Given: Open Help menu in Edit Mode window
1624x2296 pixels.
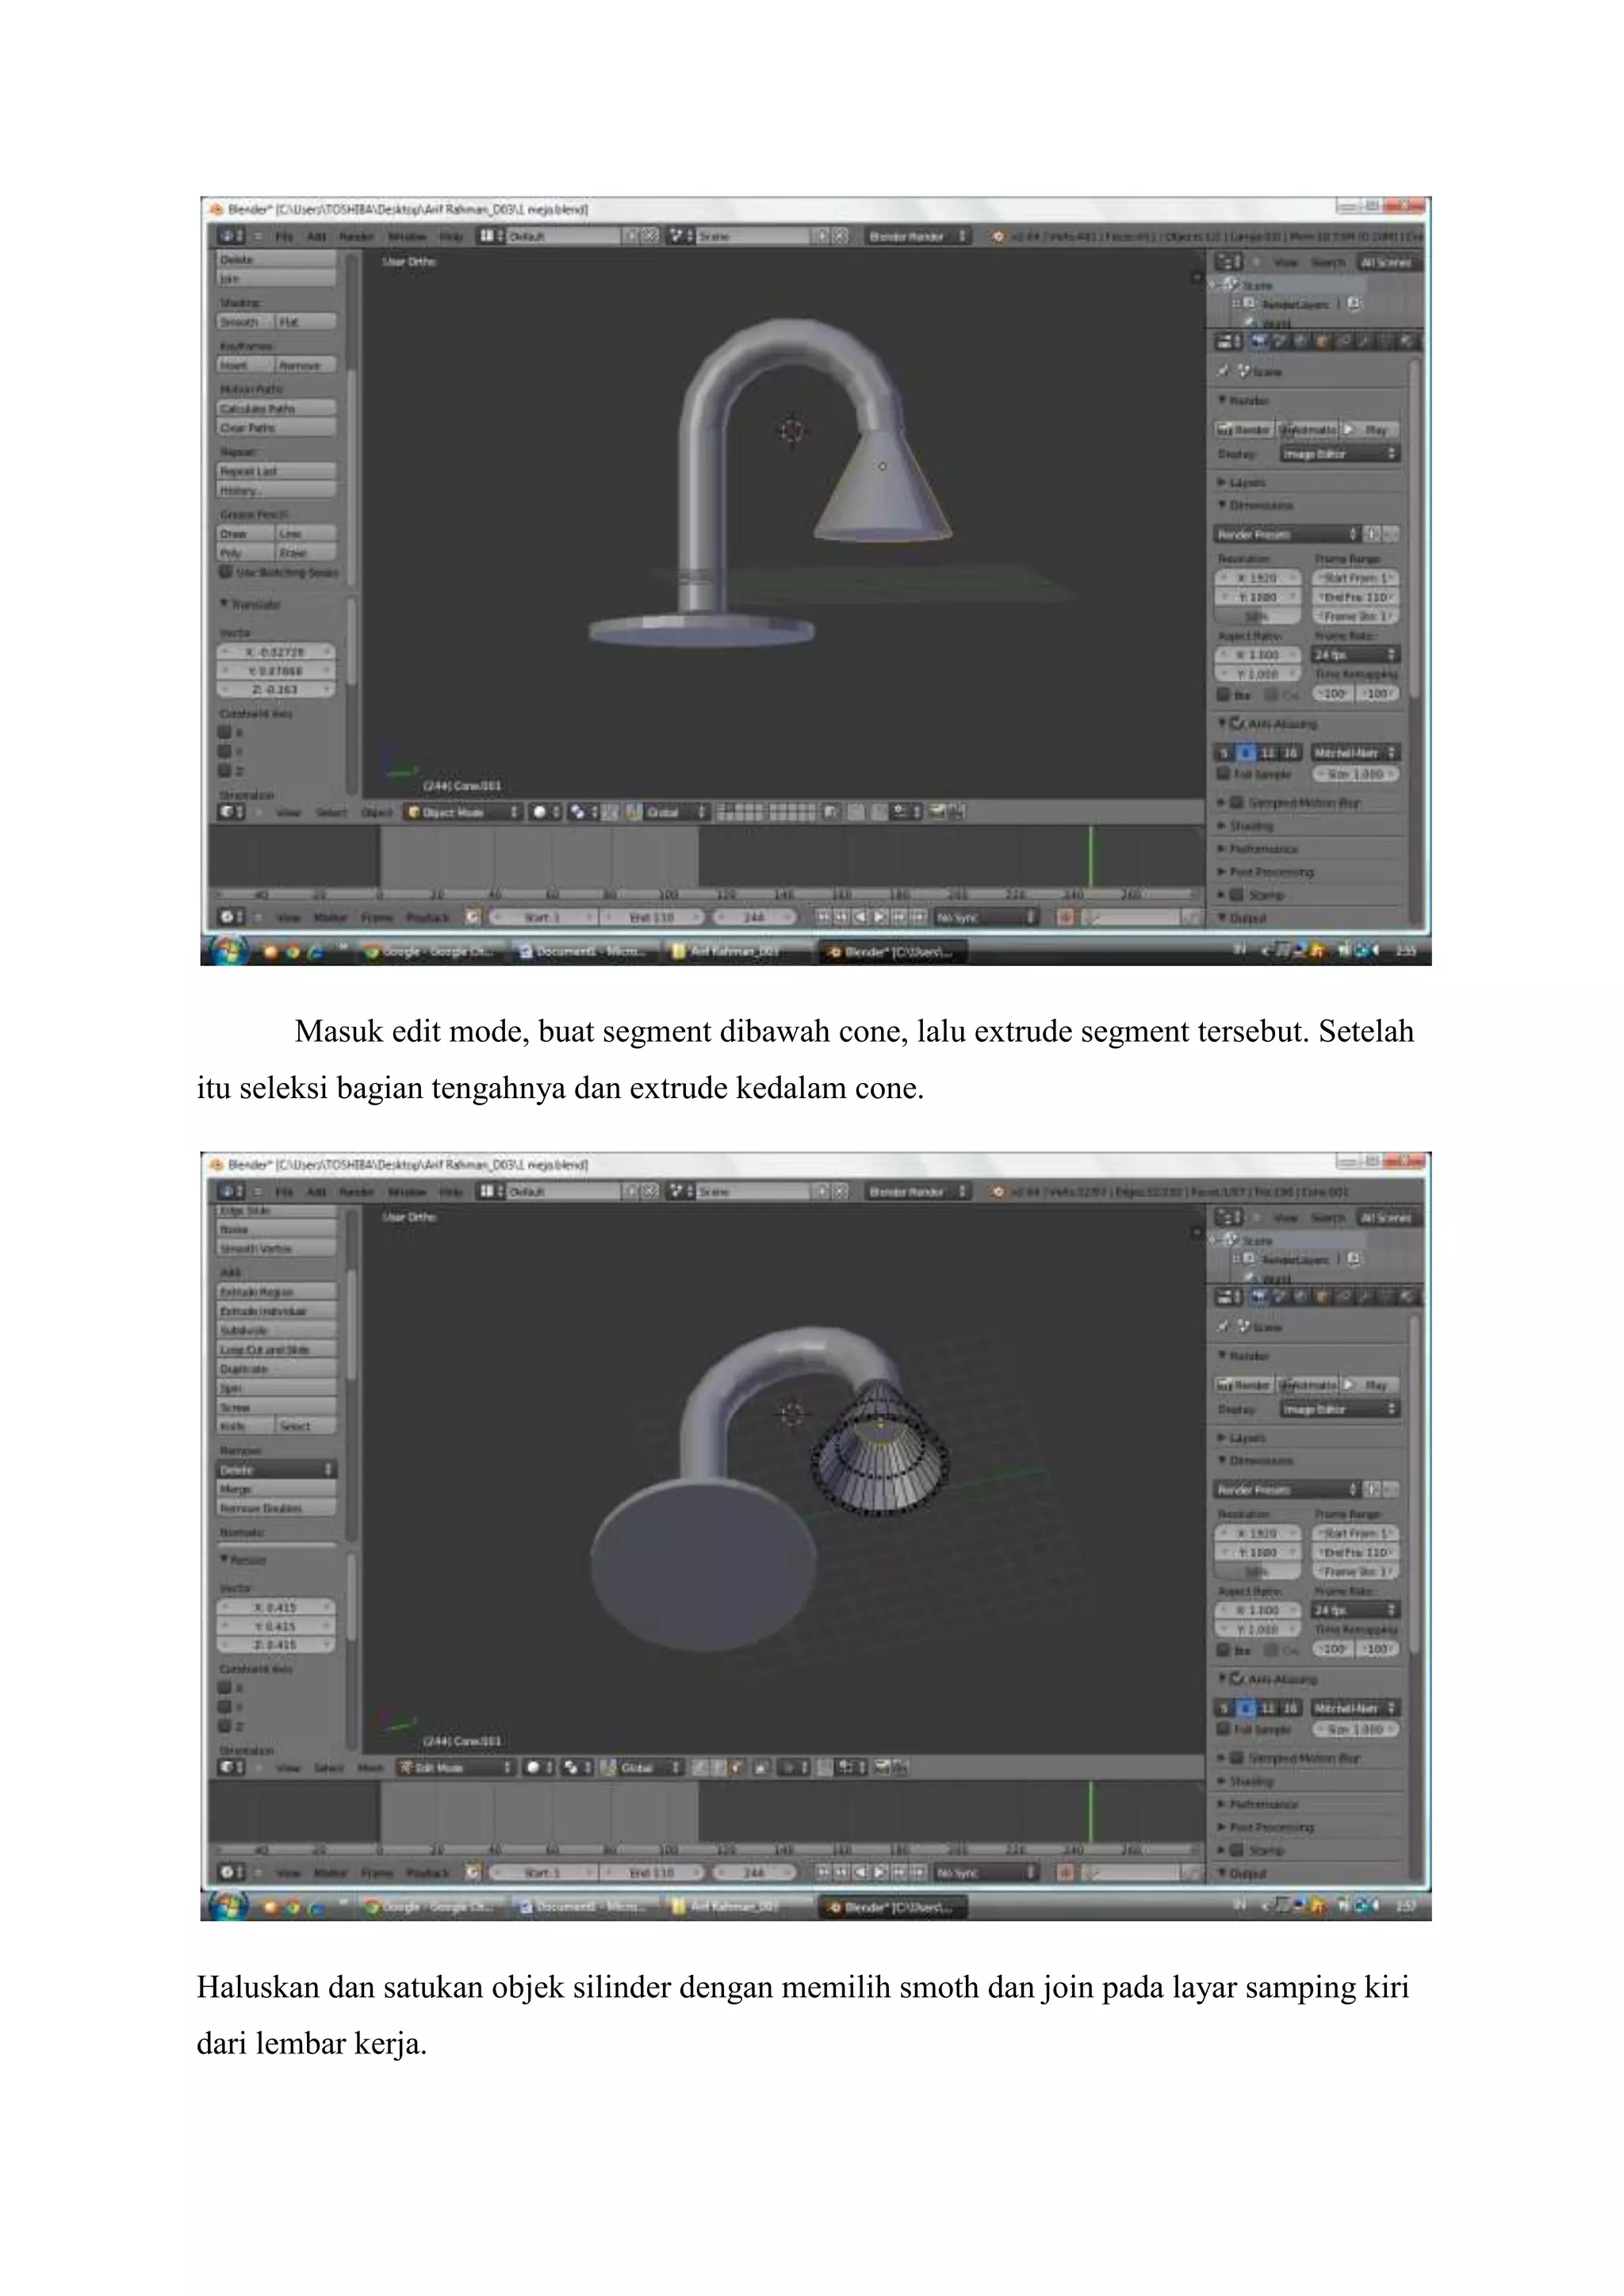Looking at the screenshot, I should pyautogui.click(x=451, y=1192).
